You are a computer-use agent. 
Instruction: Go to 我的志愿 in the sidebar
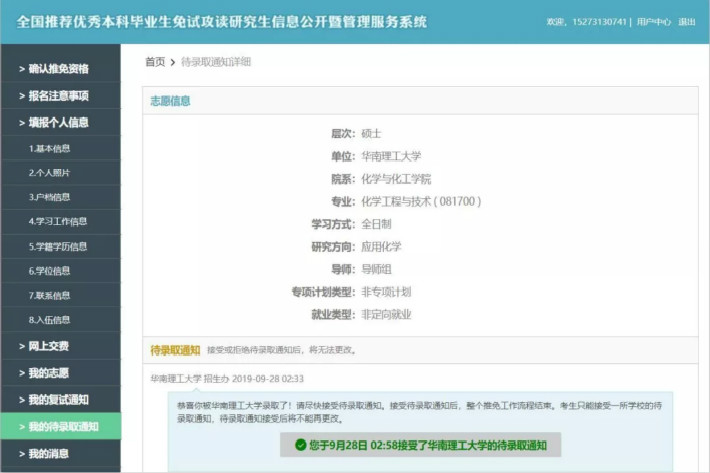[x=48, y=373]
